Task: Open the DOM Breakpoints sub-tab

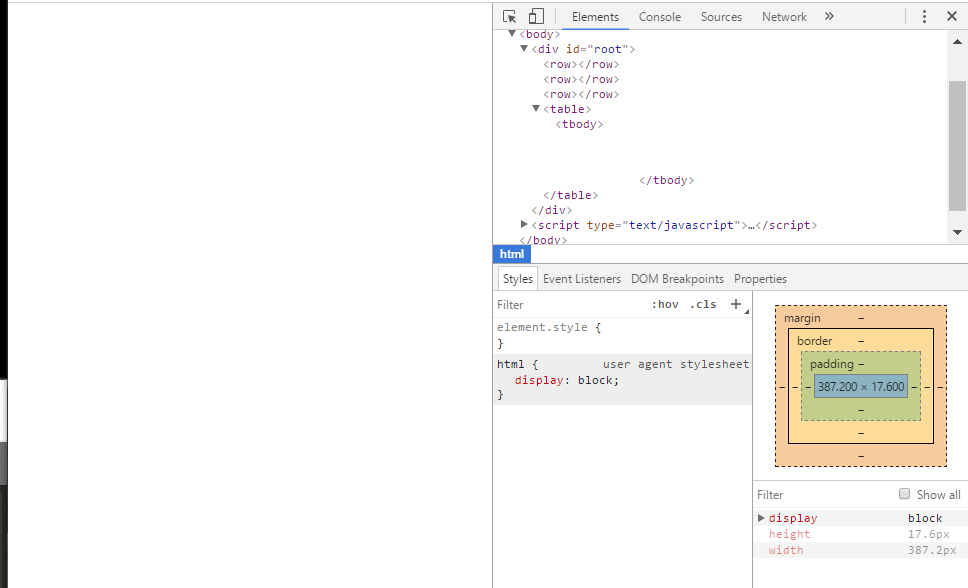Action: coord(677,279)
